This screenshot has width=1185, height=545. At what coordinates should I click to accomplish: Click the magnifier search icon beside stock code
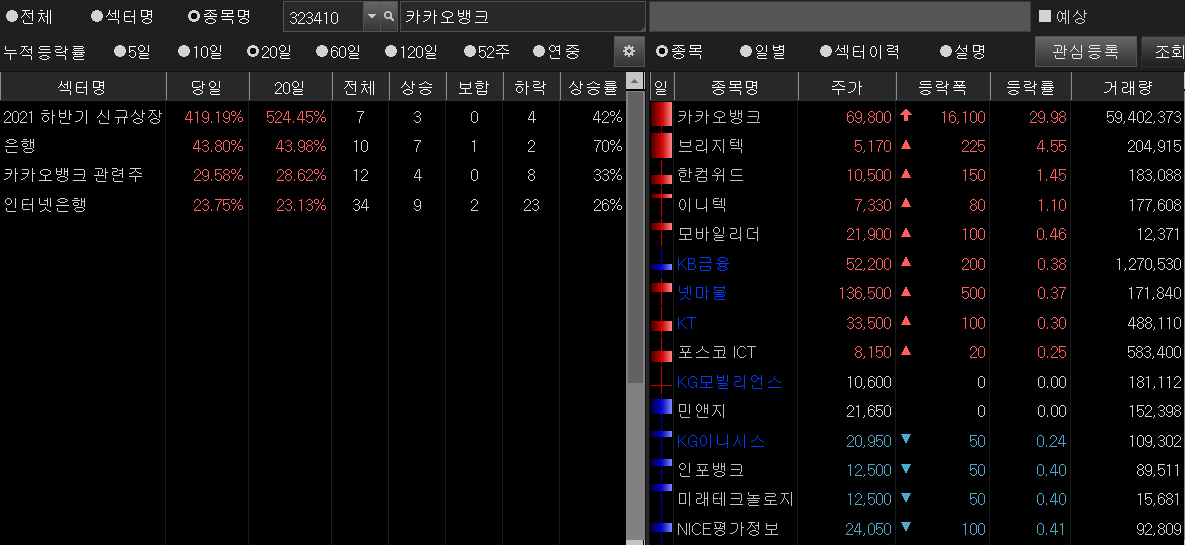tap(388, 17)
